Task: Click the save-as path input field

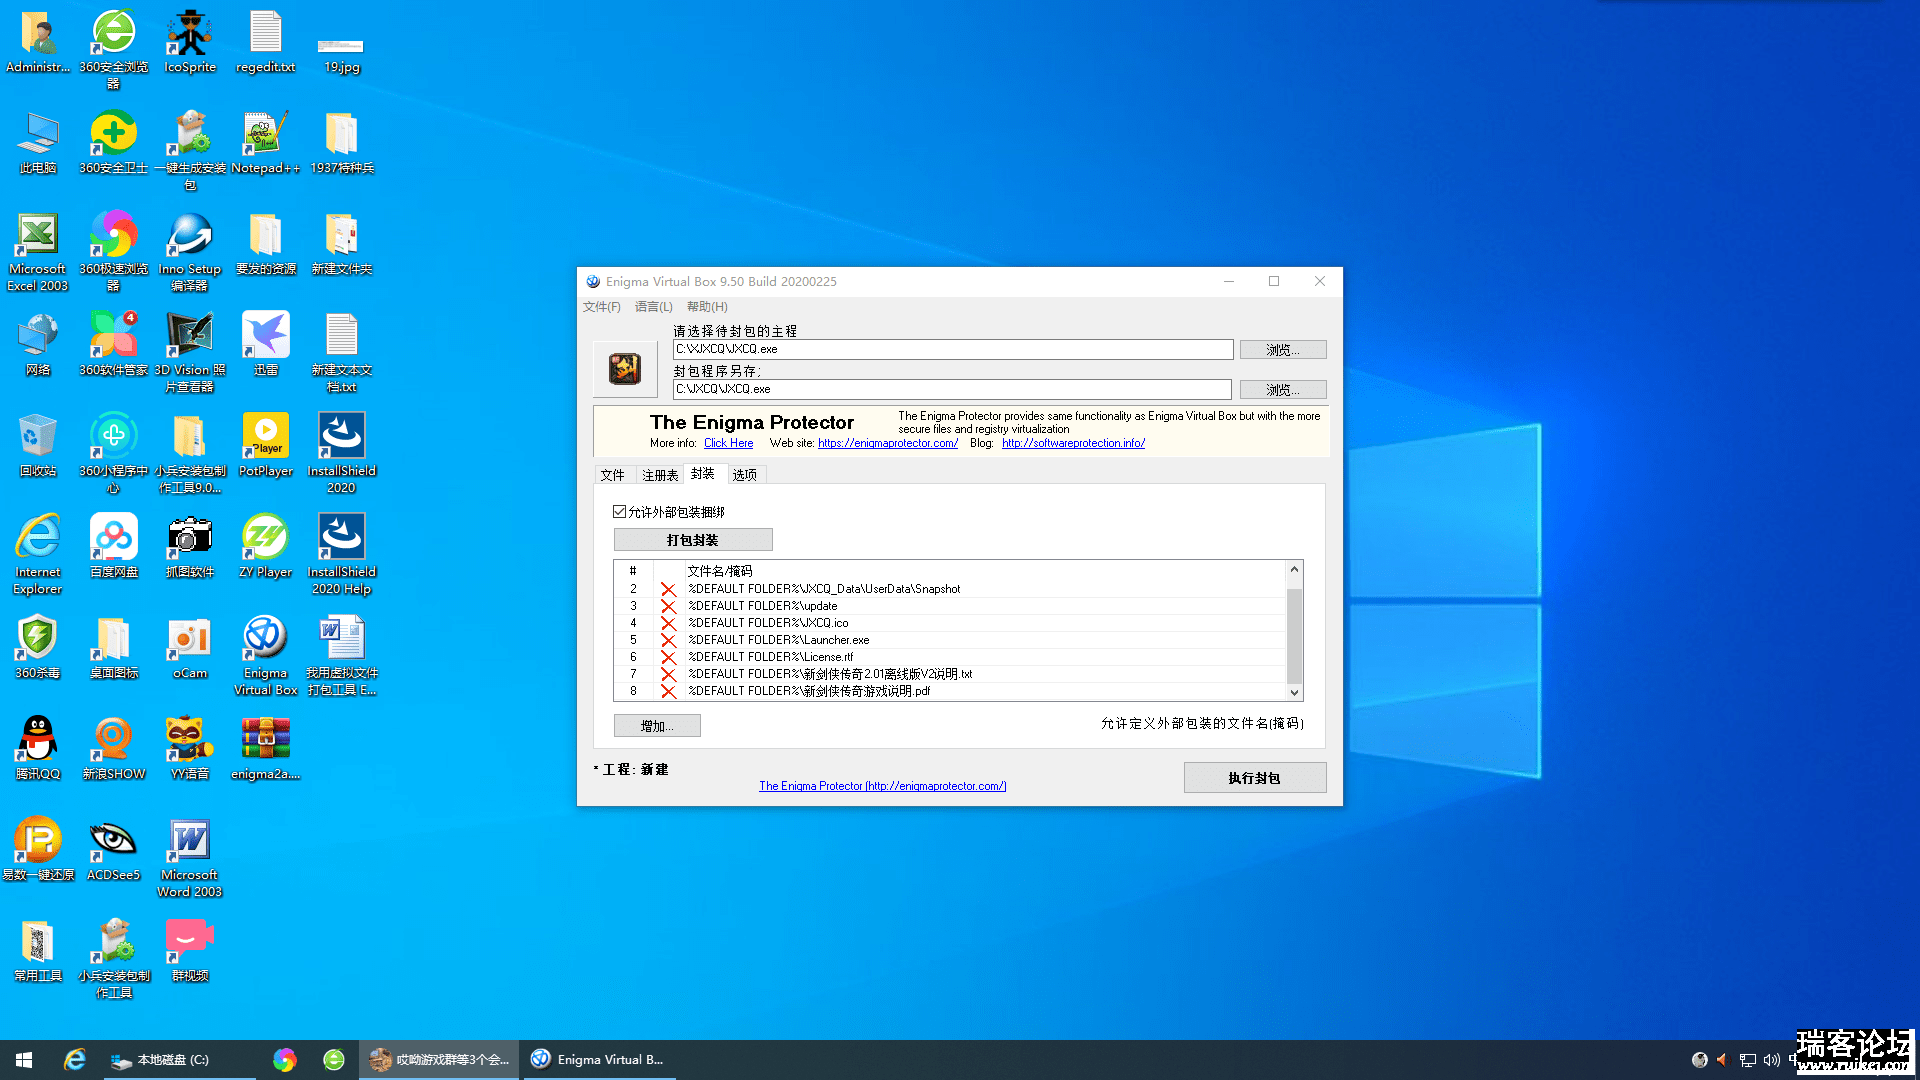Action: pos(952,389)
